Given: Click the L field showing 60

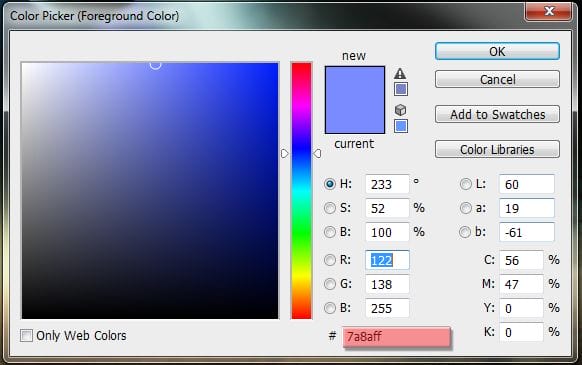Looking at the screenshot, I should coord(527,184).
